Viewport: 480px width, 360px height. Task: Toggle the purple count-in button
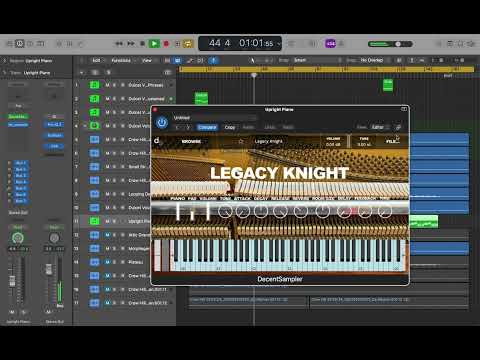[x=330, y=44]
